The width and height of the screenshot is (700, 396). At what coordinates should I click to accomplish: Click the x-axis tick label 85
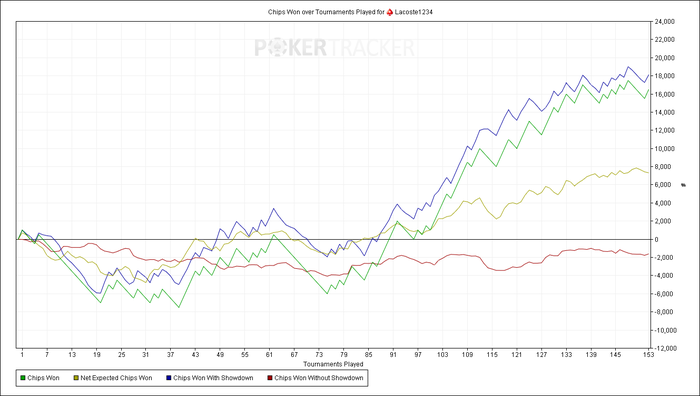(x=368, y=354)
